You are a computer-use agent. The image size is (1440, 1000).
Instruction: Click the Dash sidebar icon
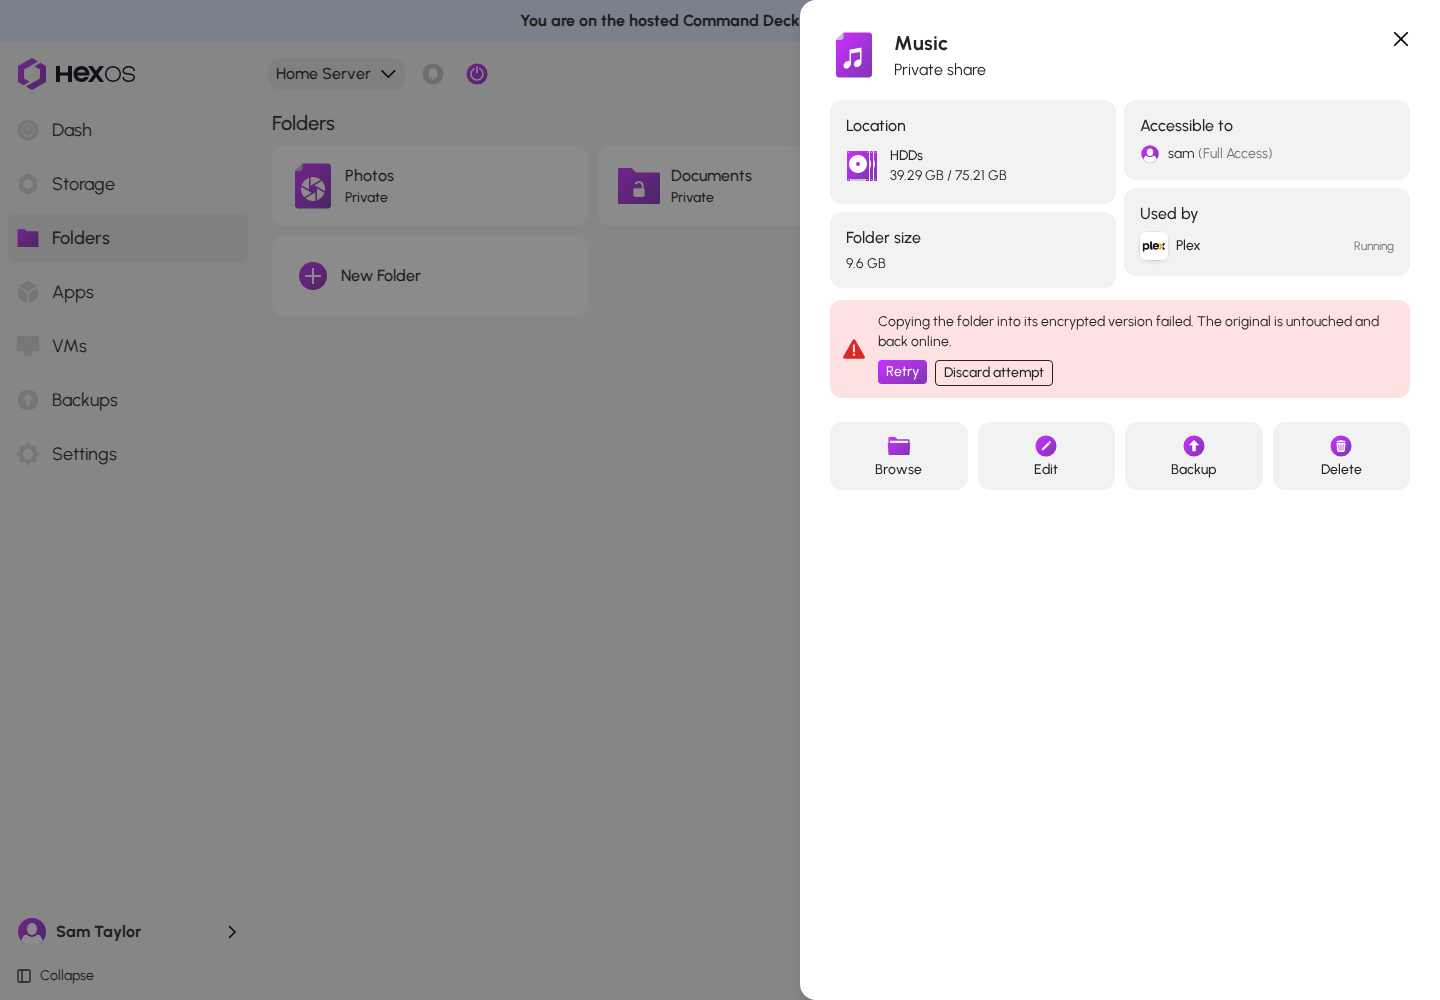[x=28, y=130]
